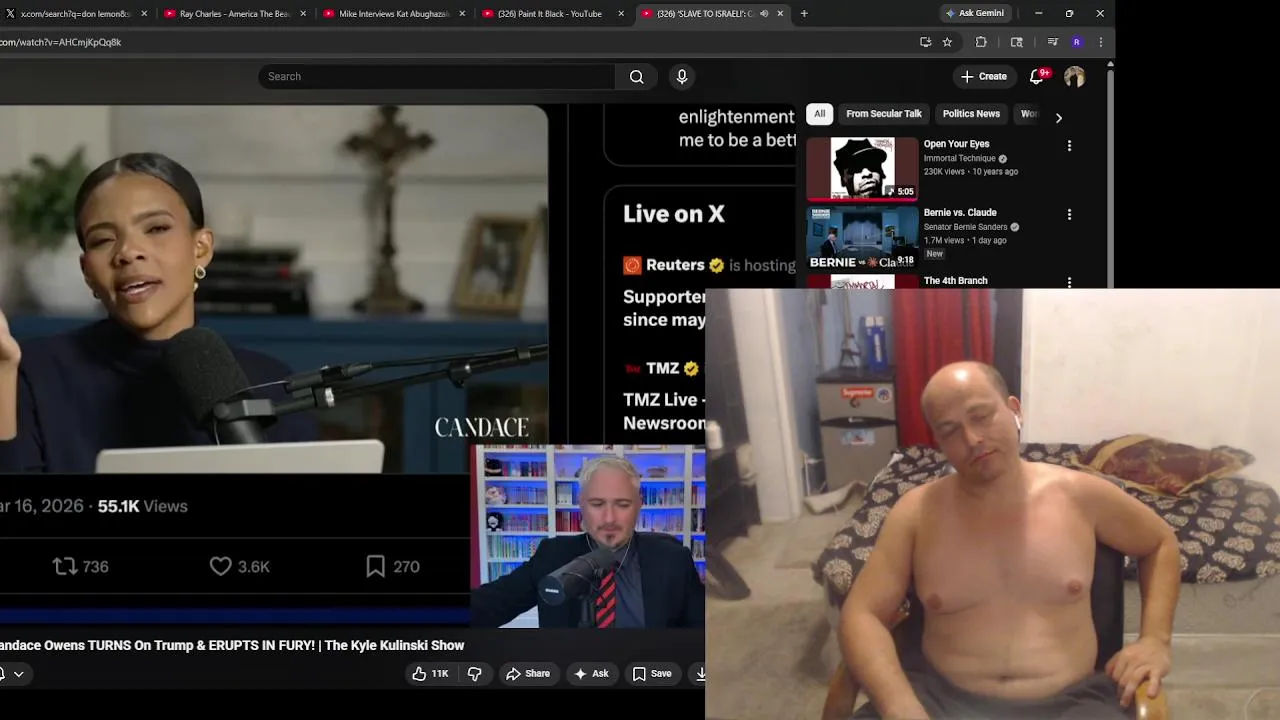Open the Bernie vs. Claude video thumbnail
The image size is (1280, 720).
[862, 238]
